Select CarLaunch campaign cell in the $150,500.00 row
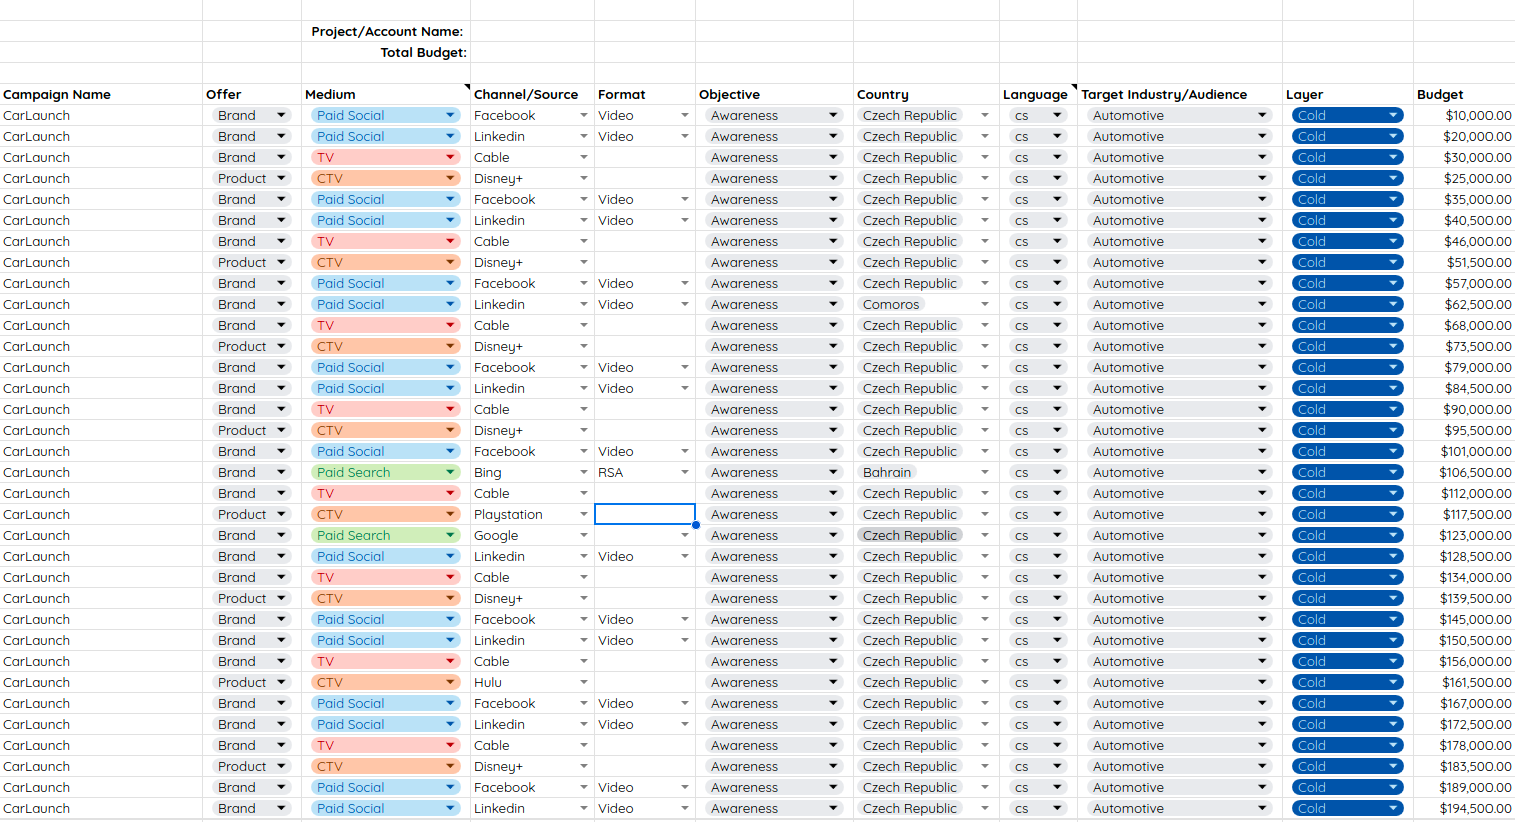This screenshot has height=822, width=1515. click(x=101, y=640)
